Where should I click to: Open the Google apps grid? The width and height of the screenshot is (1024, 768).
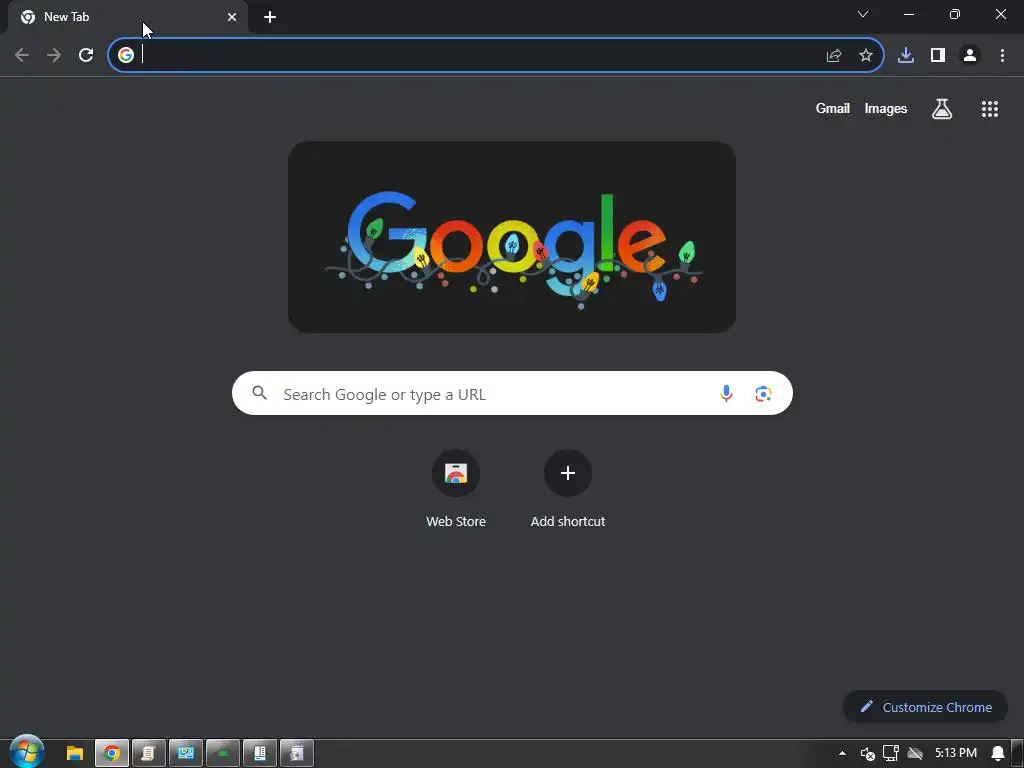(989, 109)
